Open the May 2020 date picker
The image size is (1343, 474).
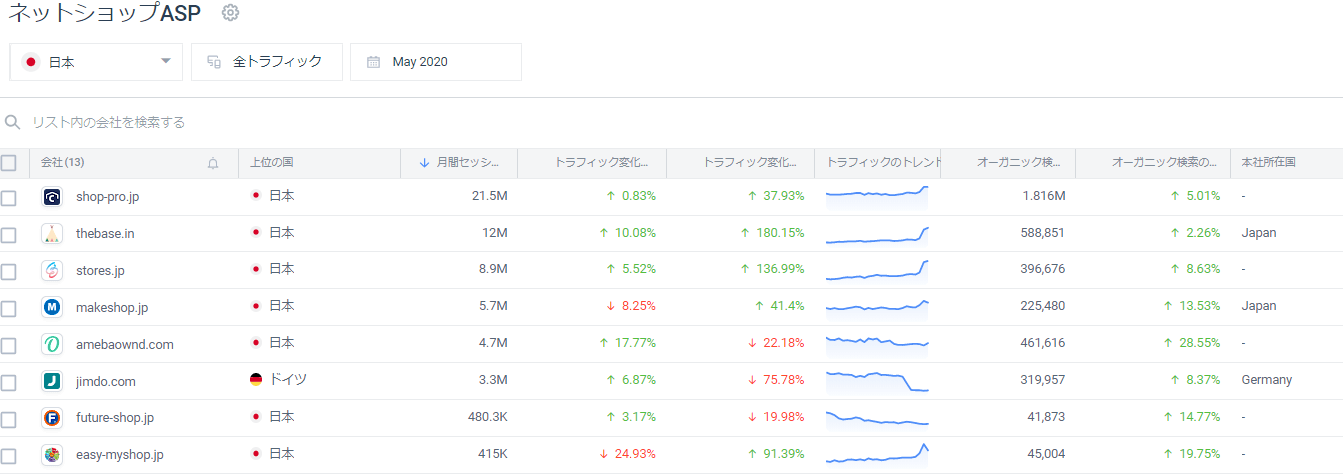point(435,62)
